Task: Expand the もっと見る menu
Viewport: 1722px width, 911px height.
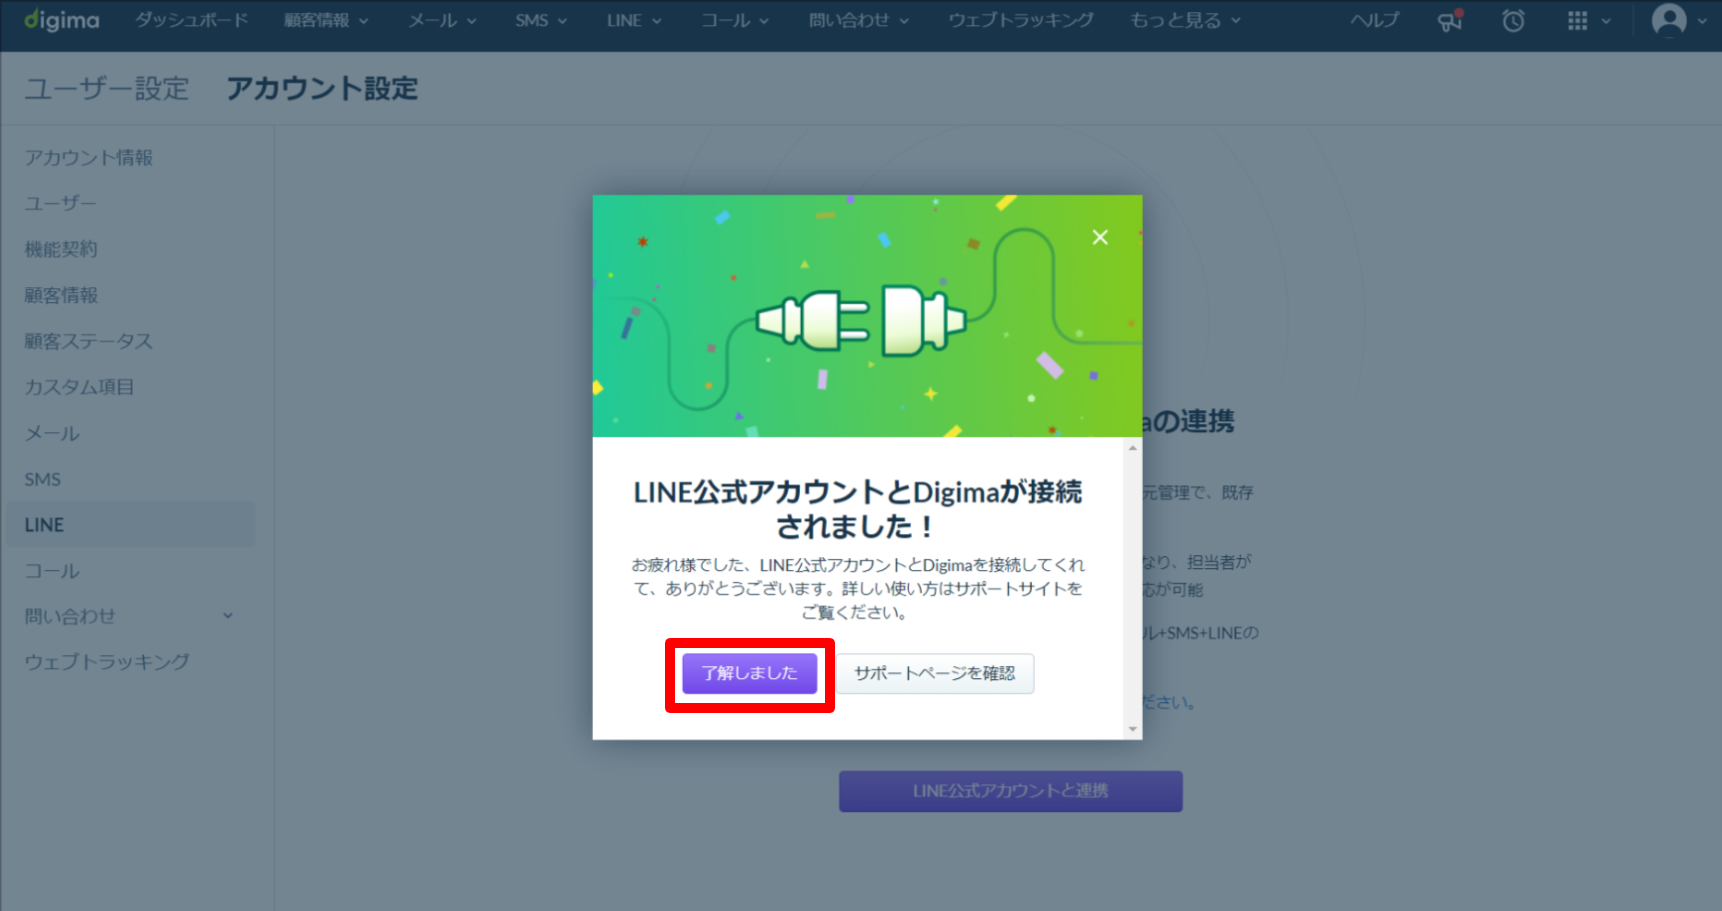Action: (x=1185, y=20)
